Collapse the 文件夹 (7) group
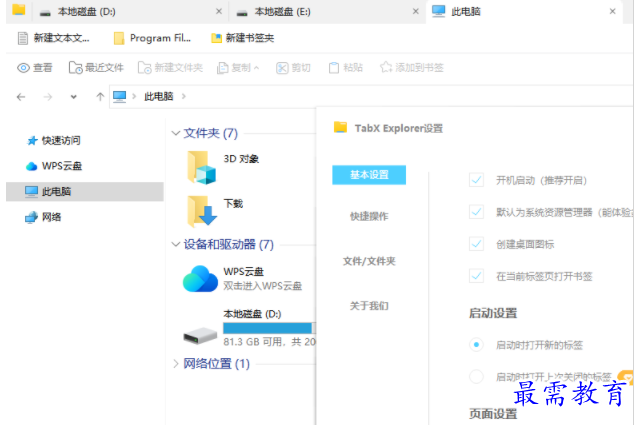 (x=175, y=133)
